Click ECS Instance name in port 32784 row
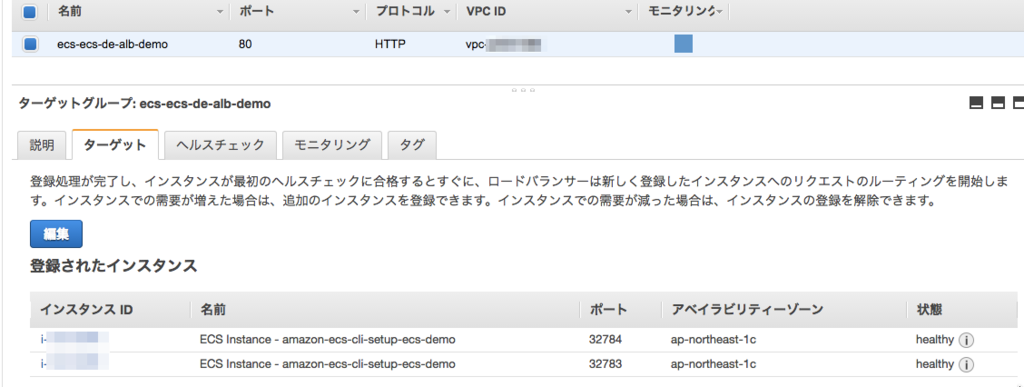Screen dimensions: 1024x387 tap(327, 340)
